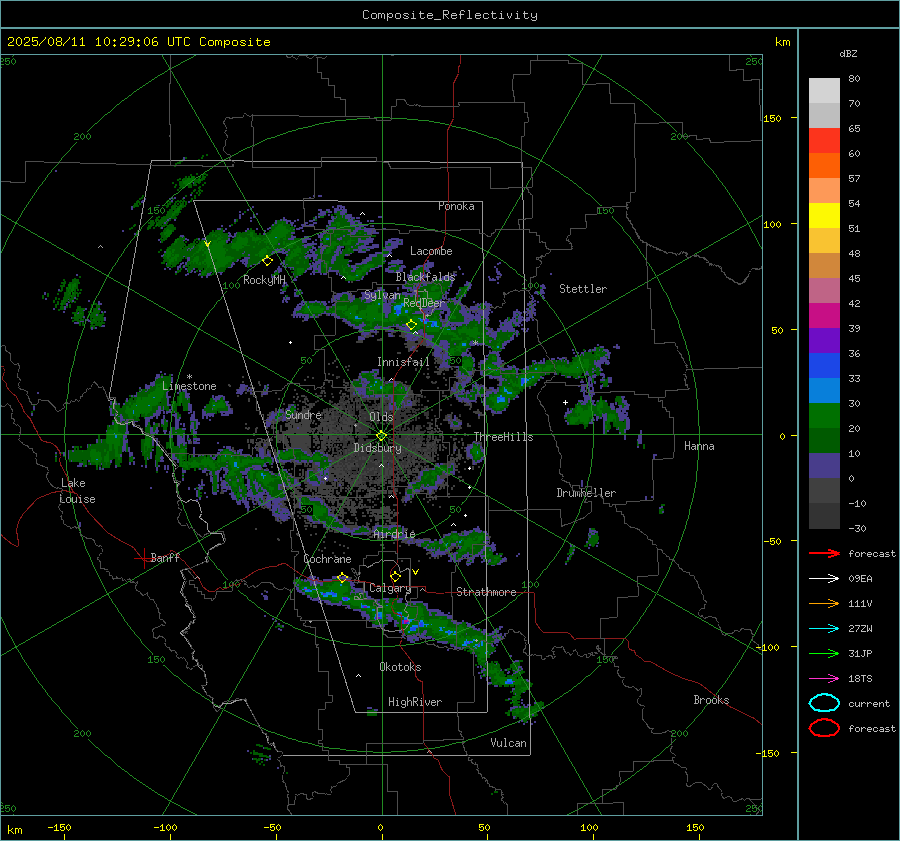The height and width of the screenshot is (841, 900).
Task: Click the cyan 'current' ellipse legend icon
Action: point(824,703)
